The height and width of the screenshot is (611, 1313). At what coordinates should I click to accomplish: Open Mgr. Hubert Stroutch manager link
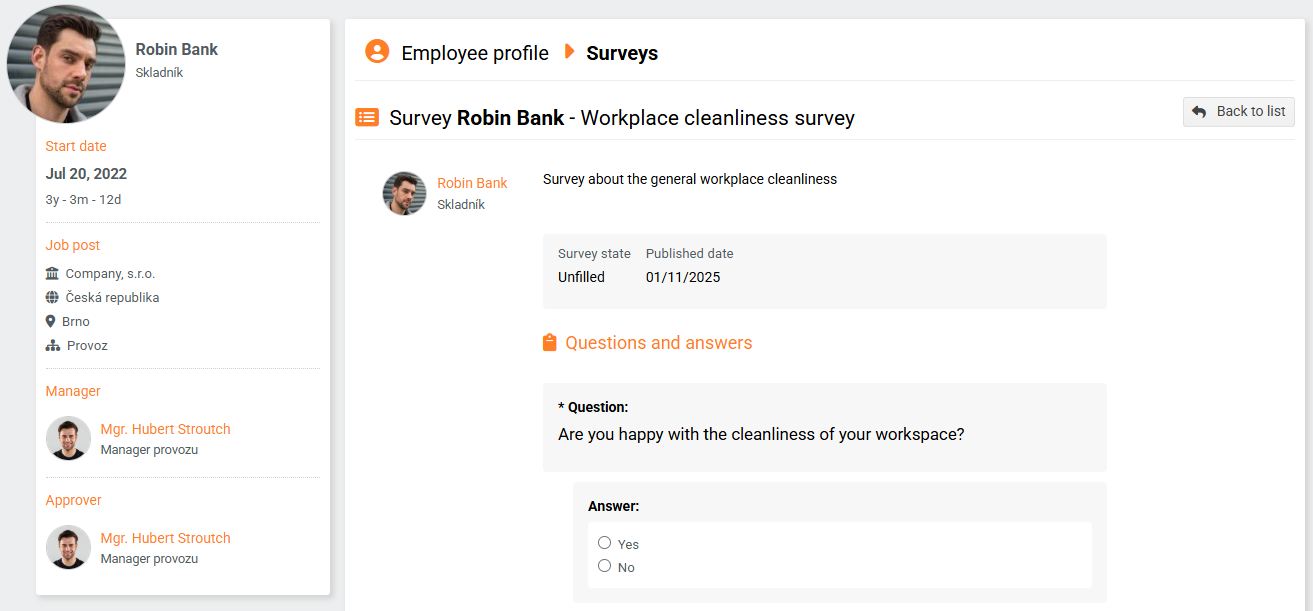click(x=165, y=429)
